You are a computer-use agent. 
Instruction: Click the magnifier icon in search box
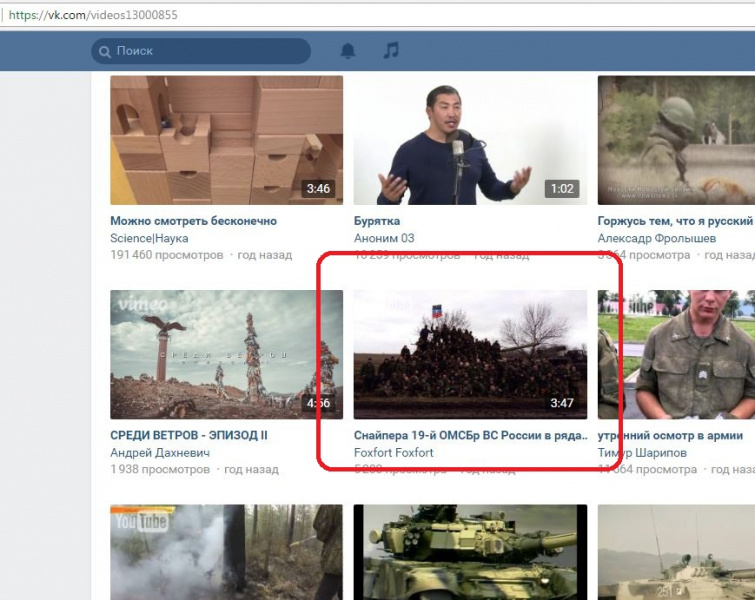[103, 51]
